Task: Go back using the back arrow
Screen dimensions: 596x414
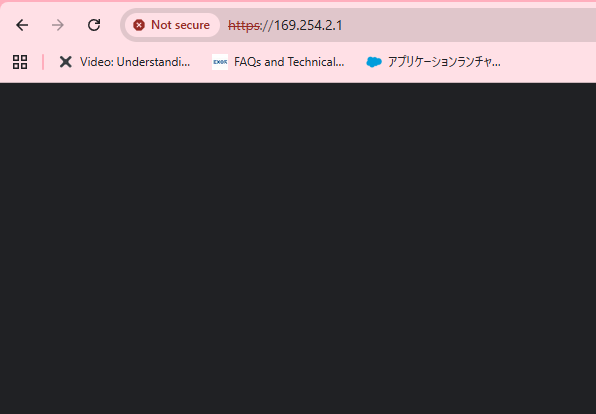Action: point(22,25)
